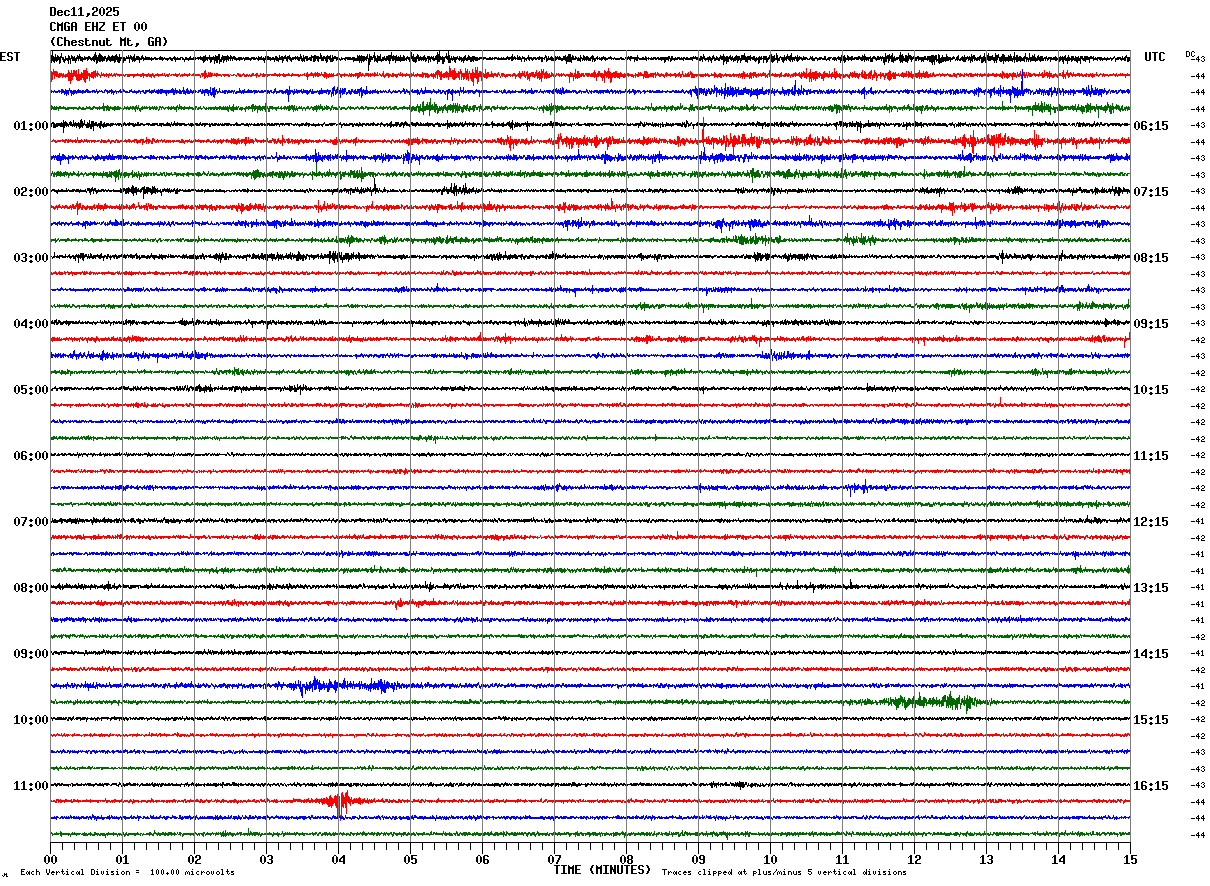This screenshot has height=886, width=1210.
Task: Click minute 08 on the time axis
Action: point(626,859)
